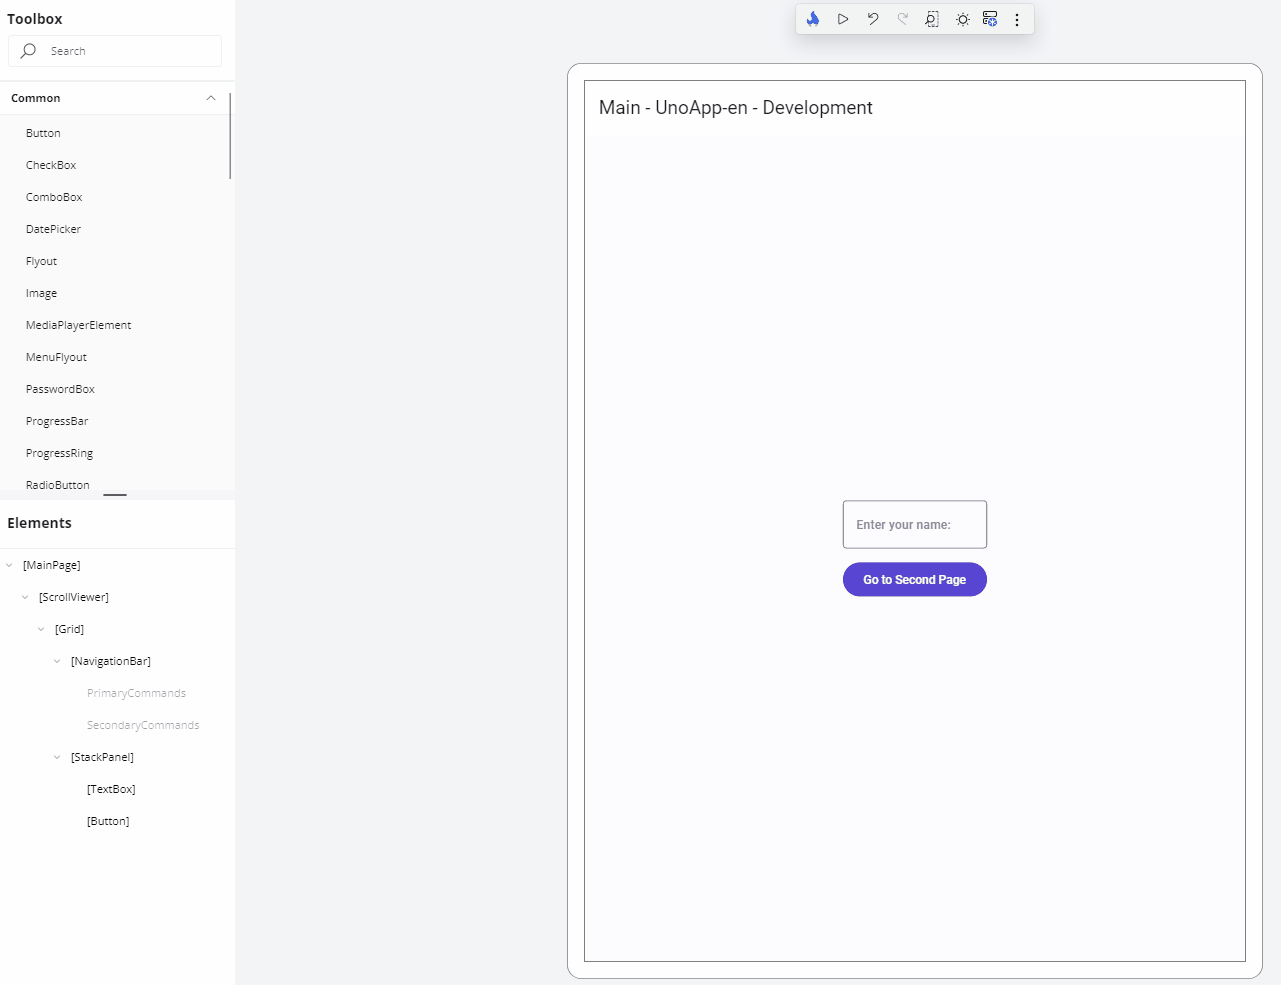This screenshot has height=985, width=1281.
Task: Collapse the [StackPanel] node
Action: coord(56,757)
